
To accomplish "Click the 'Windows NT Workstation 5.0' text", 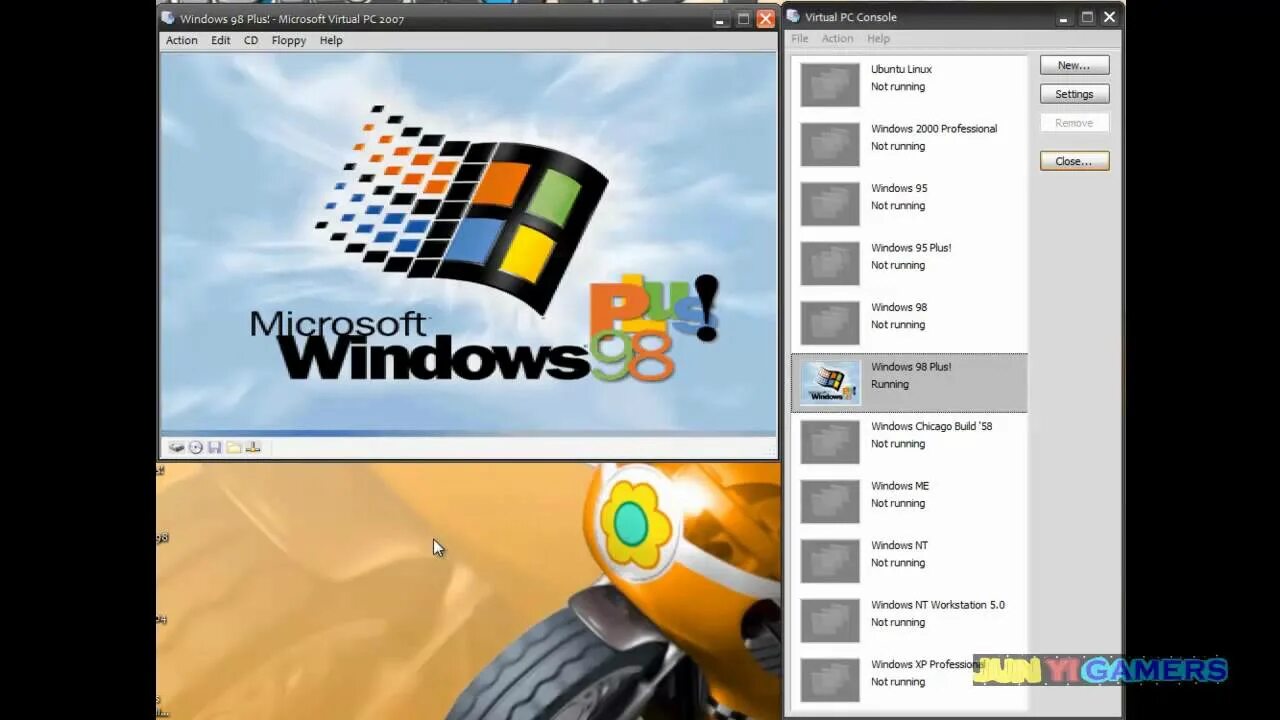I will pyautogui.click(x=938, y=604).
